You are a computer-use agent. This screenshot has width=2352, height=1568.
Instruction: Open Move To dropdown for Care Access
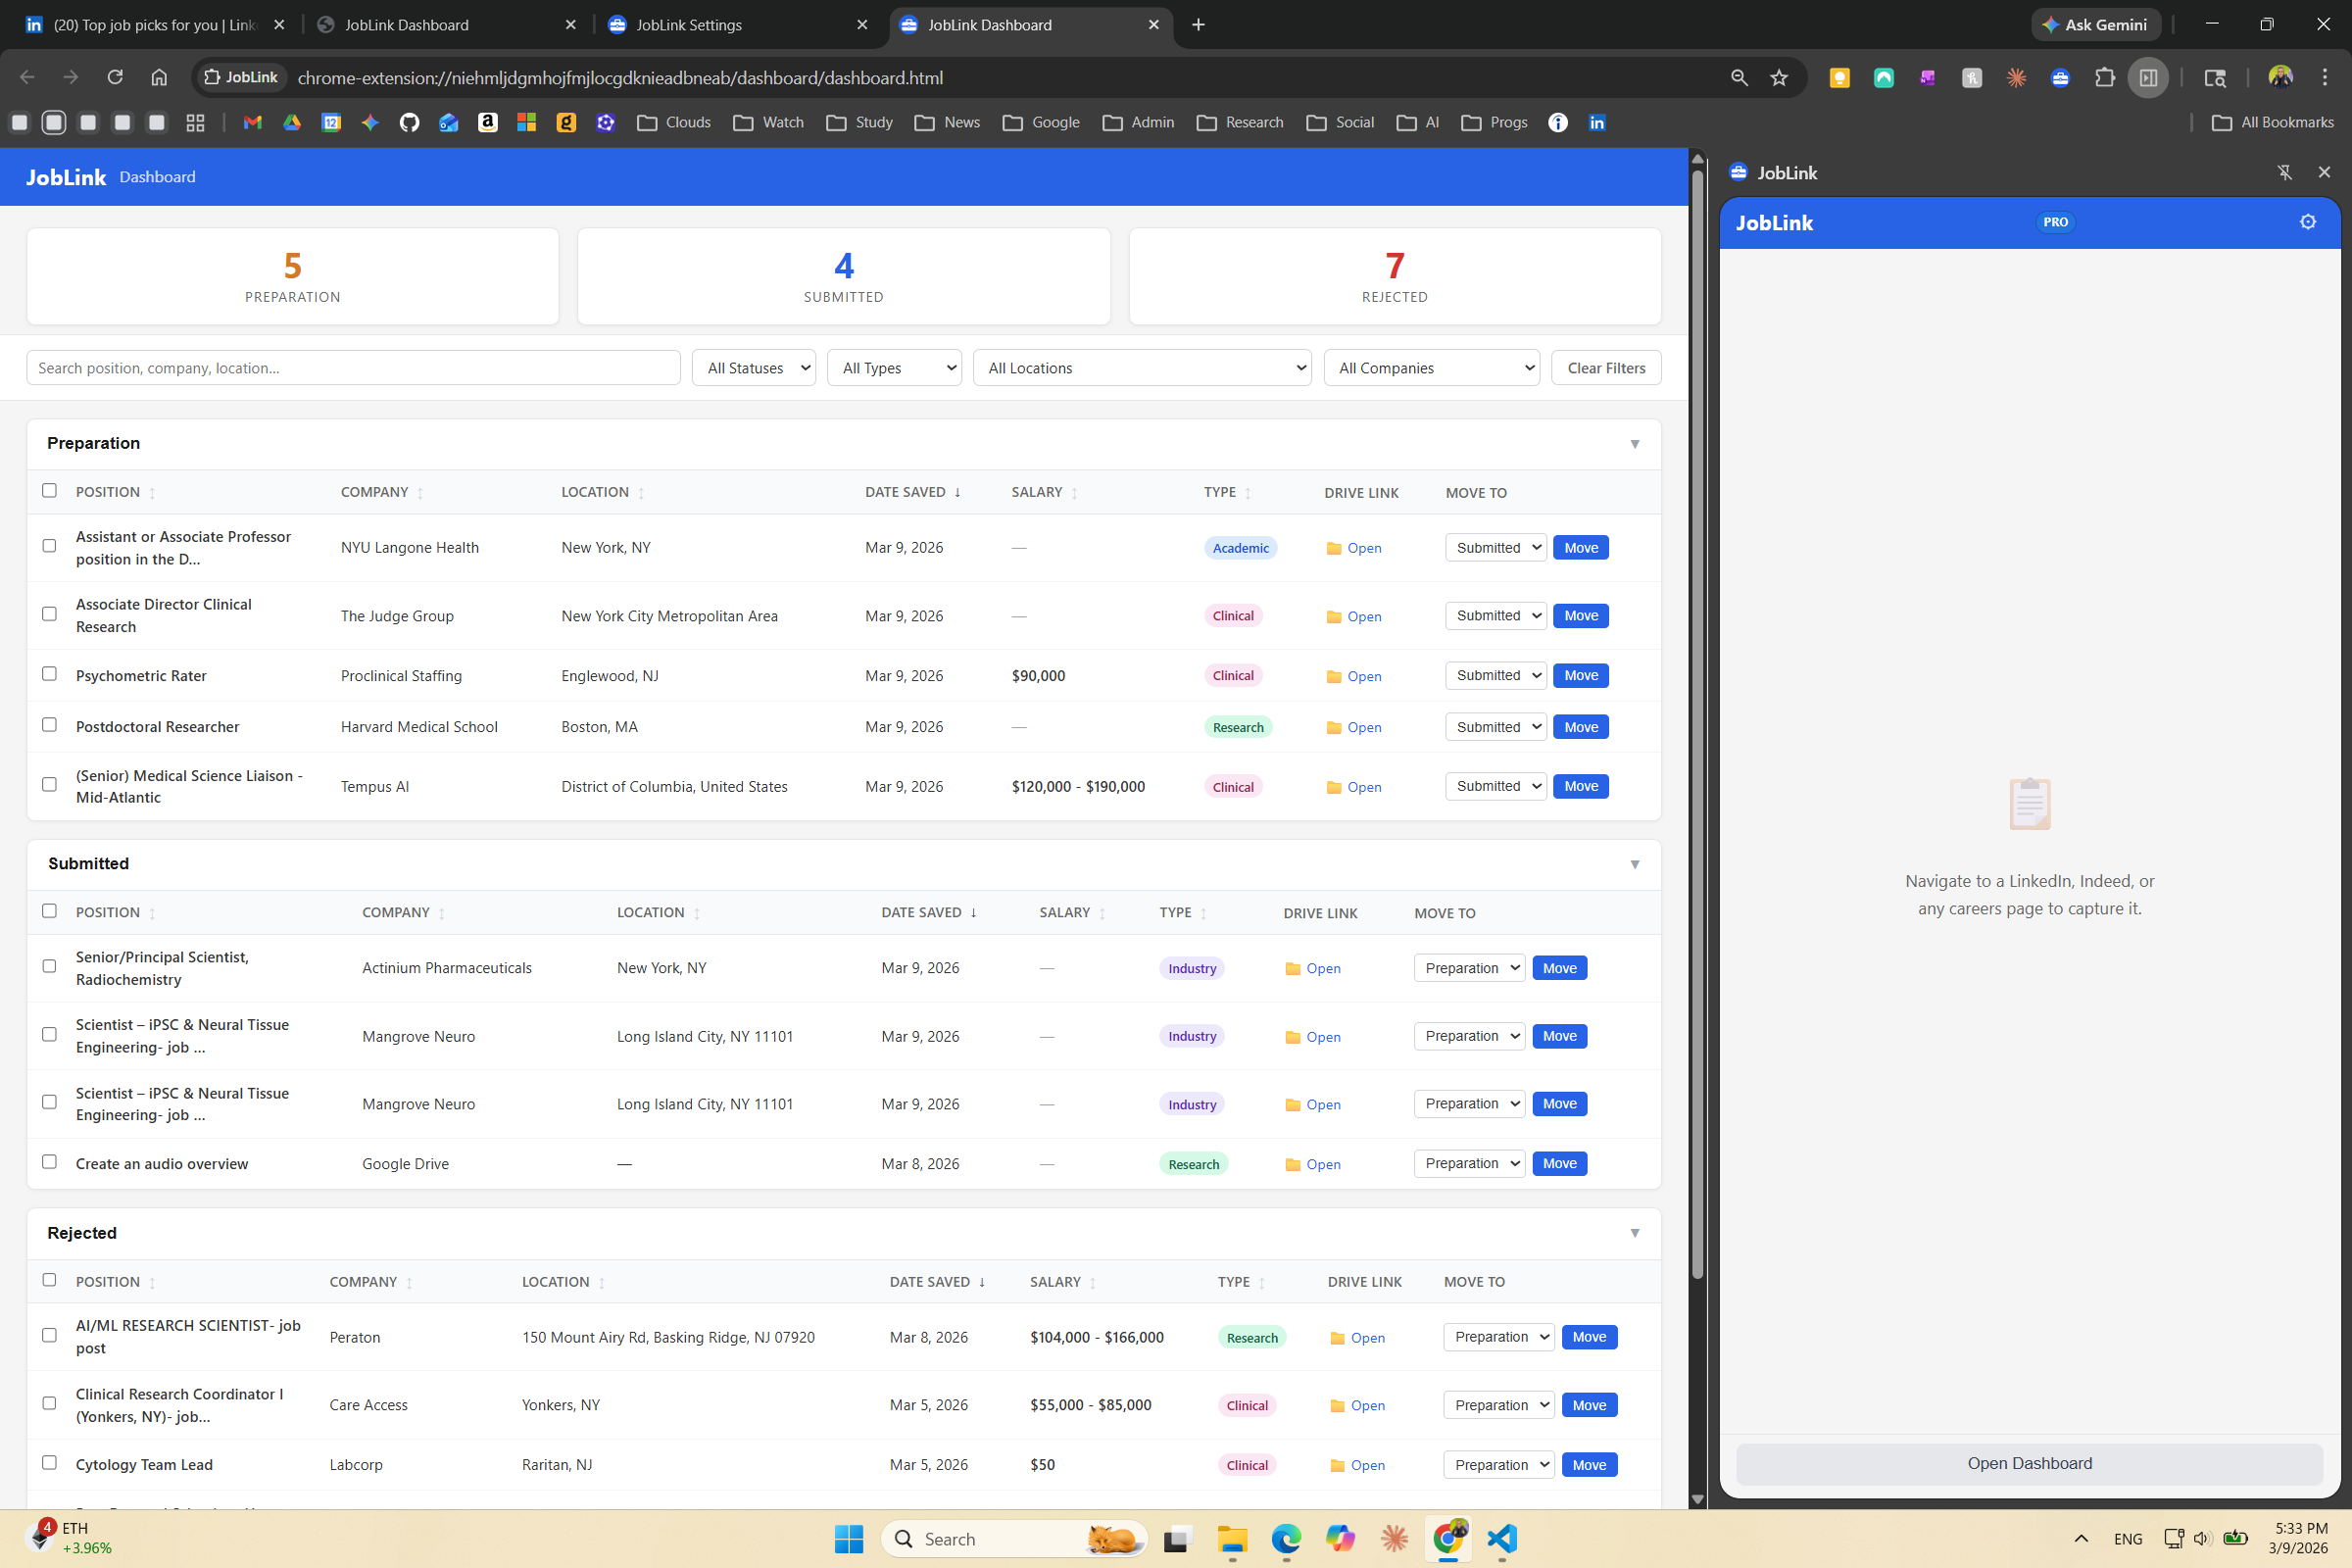click(1498, 1405)
